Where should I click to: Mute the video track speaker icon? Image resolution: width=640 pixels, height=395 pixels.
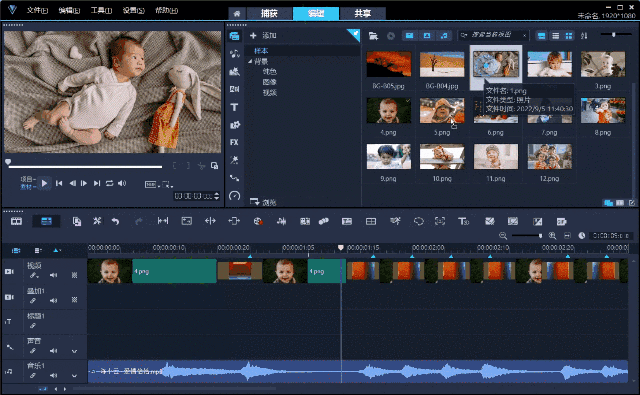point(53,275)
